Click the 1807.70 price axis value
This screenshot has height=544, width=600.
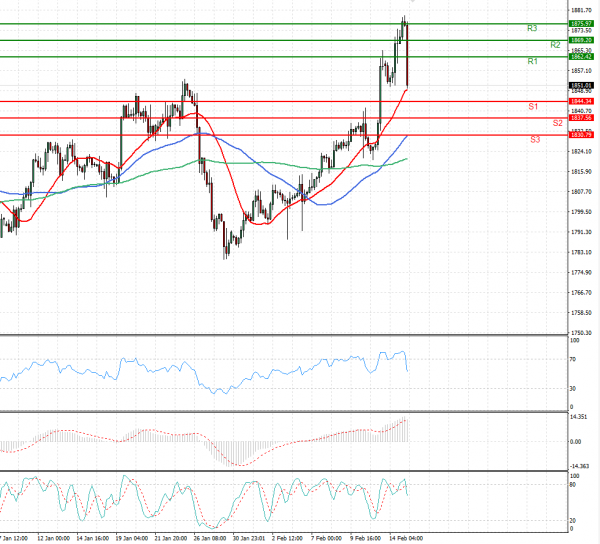(x=581, y=192)
